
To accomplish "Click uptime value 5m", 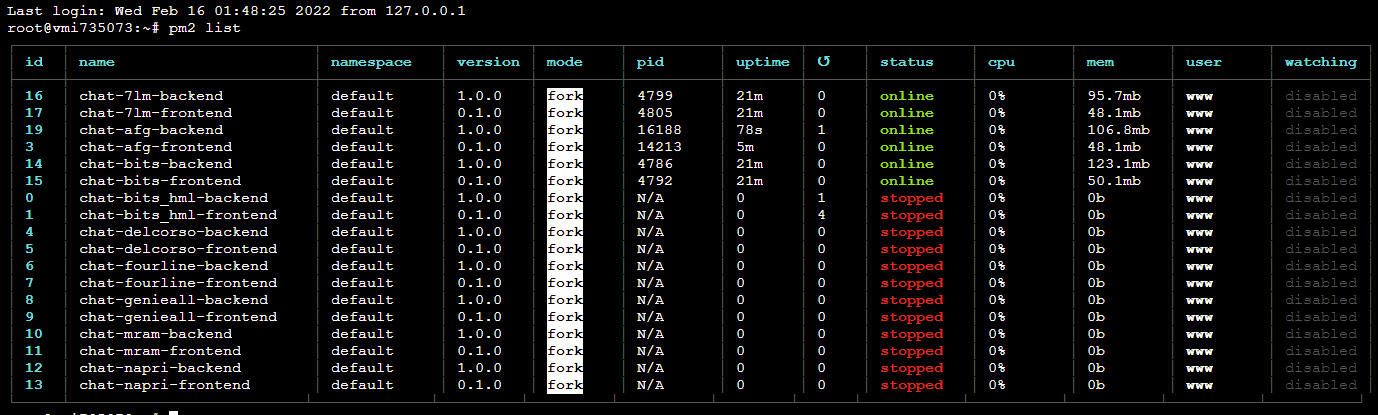I will tap(745, 147).
